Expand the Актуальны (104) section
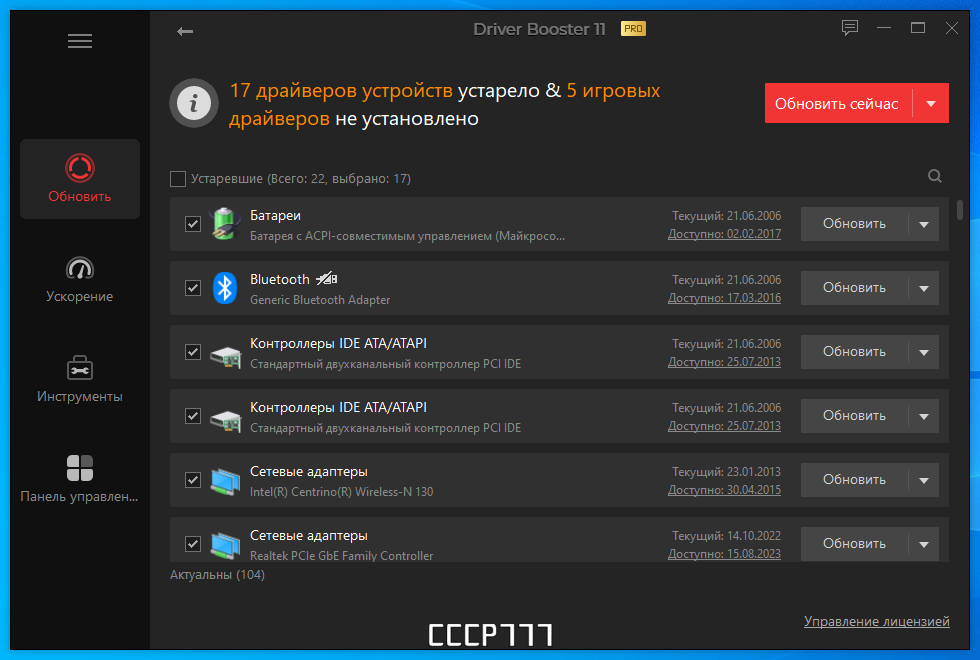The height and width of the screenshot is (660, 980). [218, 574]
